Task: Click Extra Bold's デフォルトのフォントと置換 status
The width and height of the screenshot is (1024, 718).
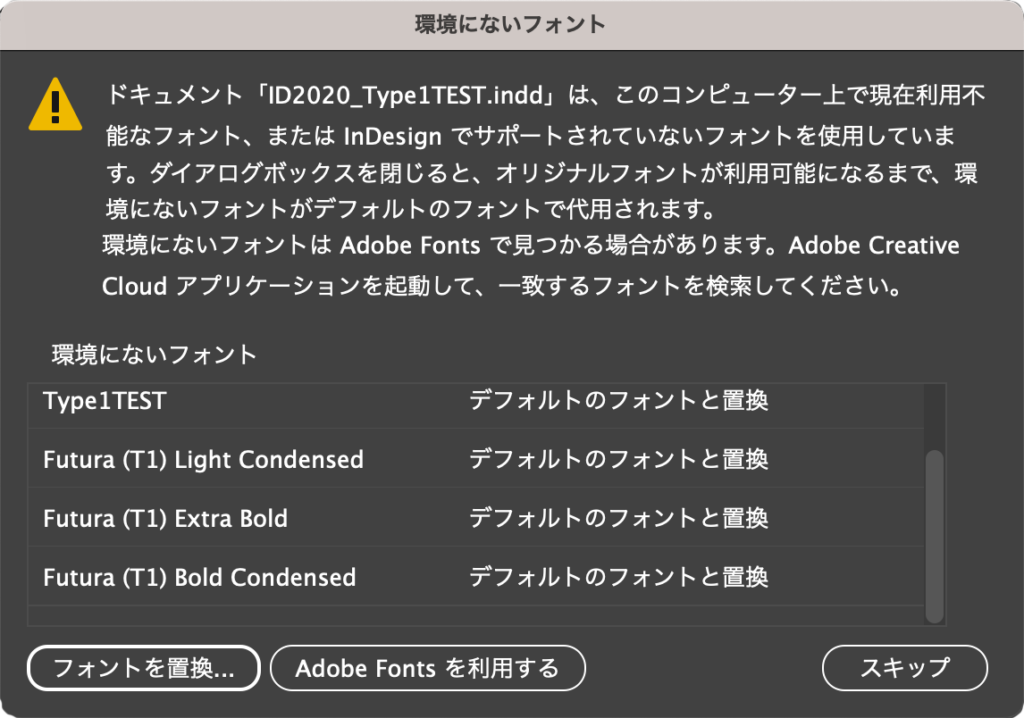Action: point(618,519)
